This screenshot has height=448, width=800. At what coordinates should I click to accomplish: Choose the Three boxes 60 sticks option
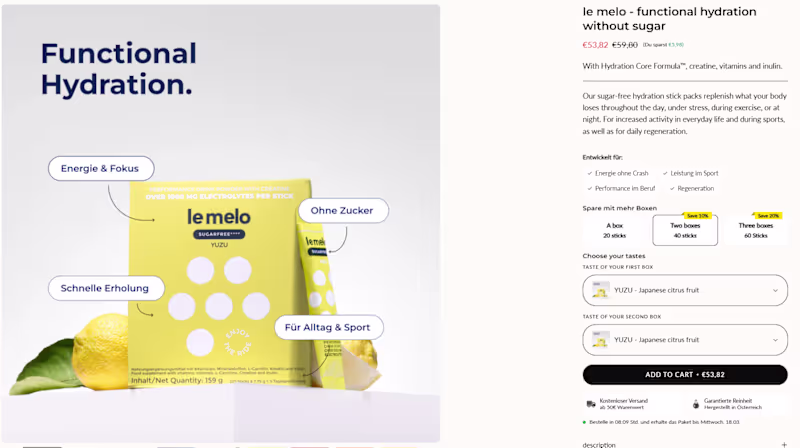point(755,230)
